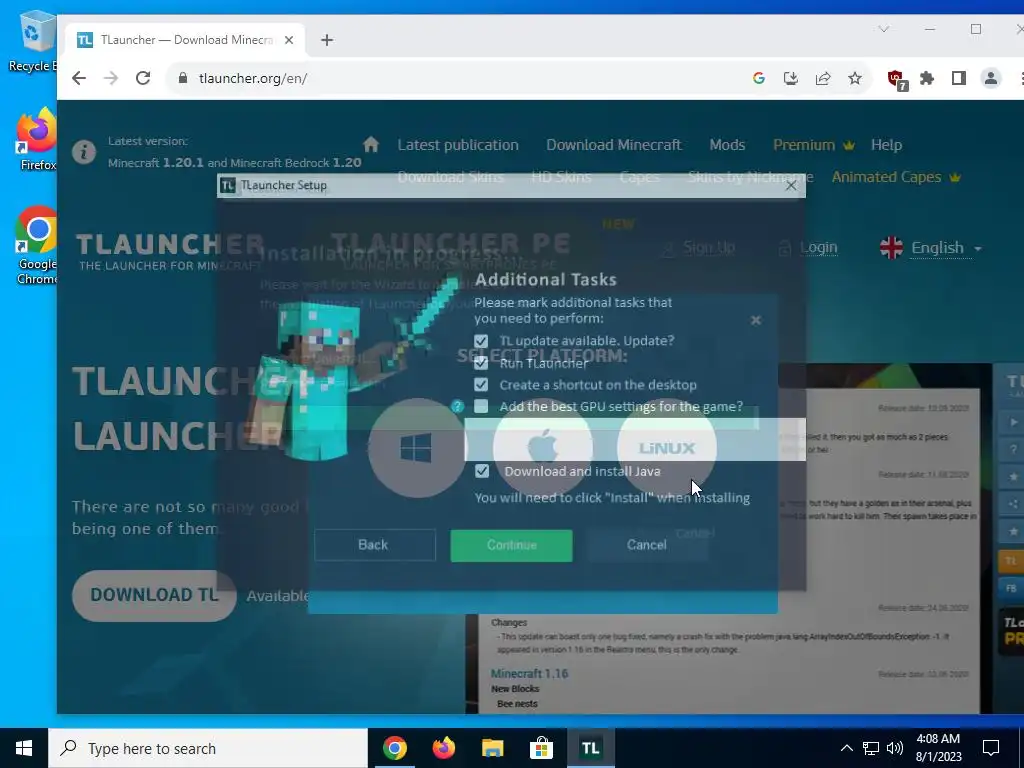Click the volume speaker tray icon

(895, 748)
